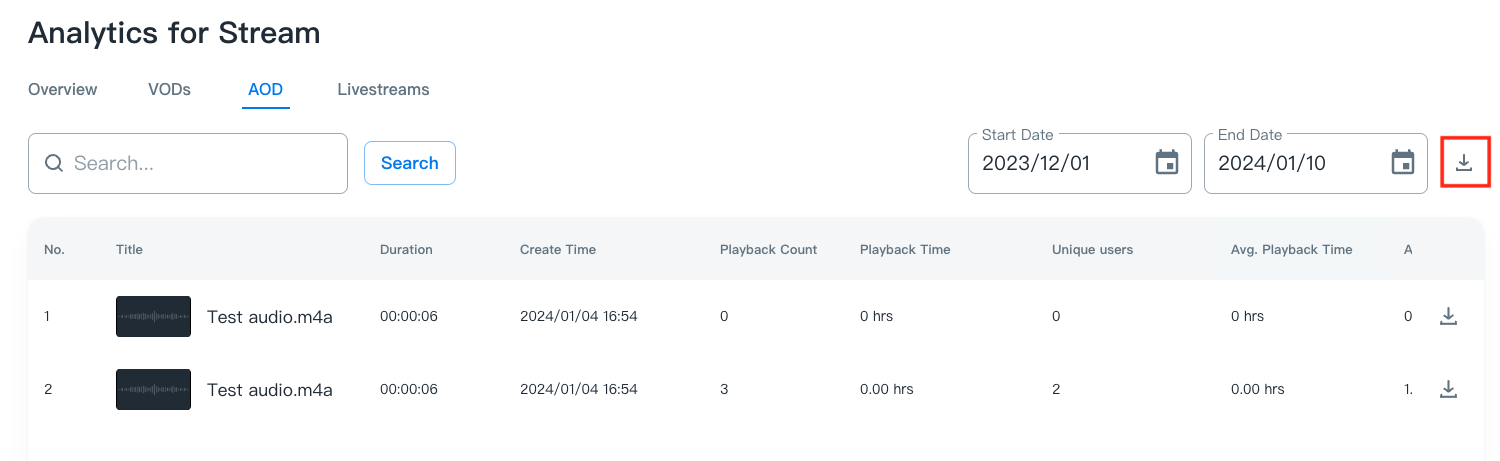The height and width of the screenshot is (461, 1500).
Task: Open the waveform thumbnail in row 1
Action: 153,316
